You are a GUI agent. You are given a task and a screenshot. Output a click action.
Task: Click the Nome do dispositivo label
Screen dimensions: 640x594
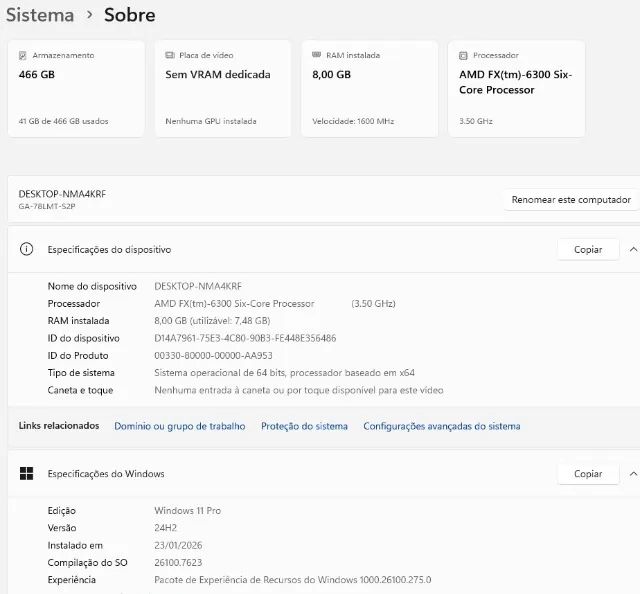92,286
